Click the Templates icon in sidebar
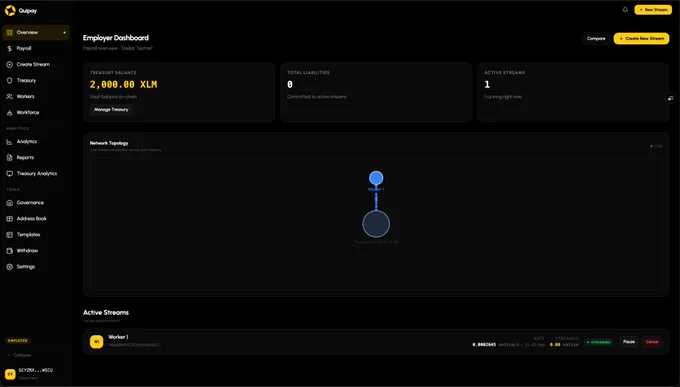 tap(10, 235)
